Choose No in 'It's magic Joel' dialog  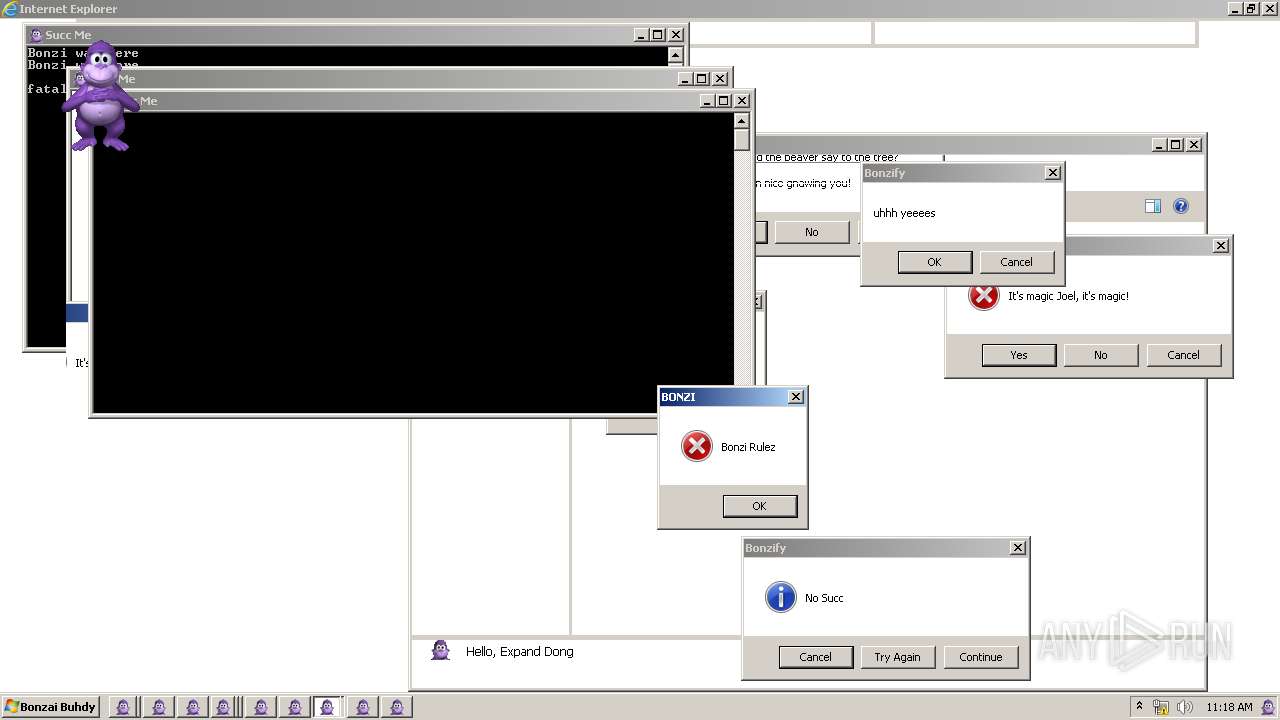point(1101,355)
